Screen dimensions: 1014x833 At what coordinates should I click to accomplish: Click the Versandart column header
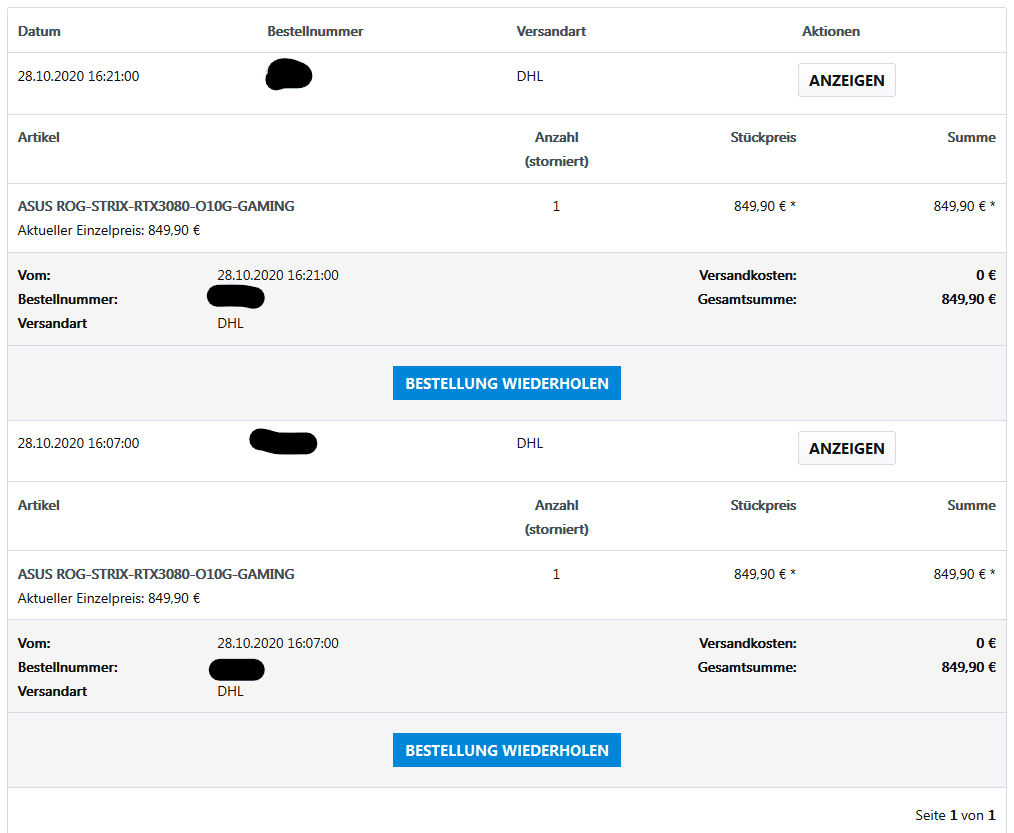pos(551,31)
